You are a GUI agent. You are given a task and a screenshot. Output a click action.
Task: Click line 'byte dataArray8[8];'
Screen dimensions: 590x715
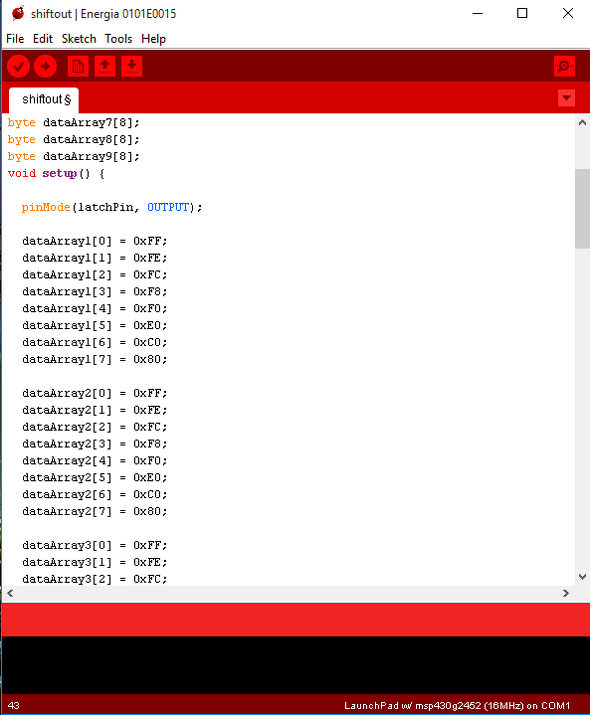click(73, 140)
